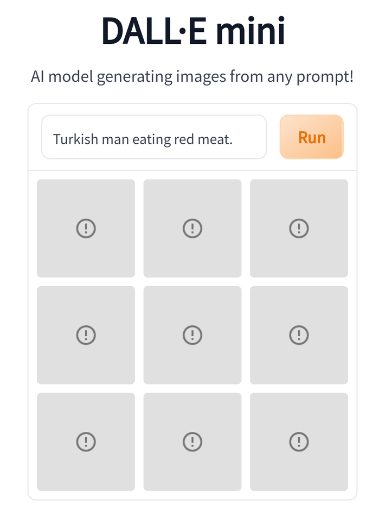390x510 pixels.
Task: Select the DALL·E mini title heading
Action: [193, 31]
